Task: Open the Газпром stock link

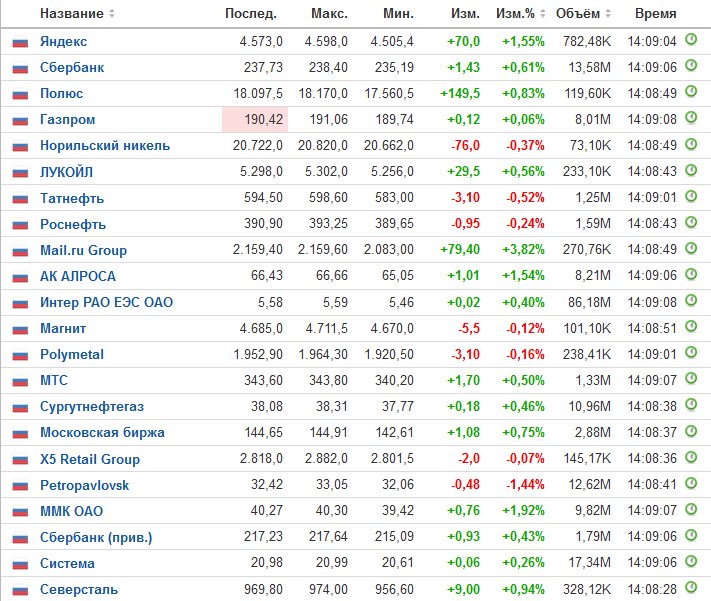Action: (x=68, y=120)
